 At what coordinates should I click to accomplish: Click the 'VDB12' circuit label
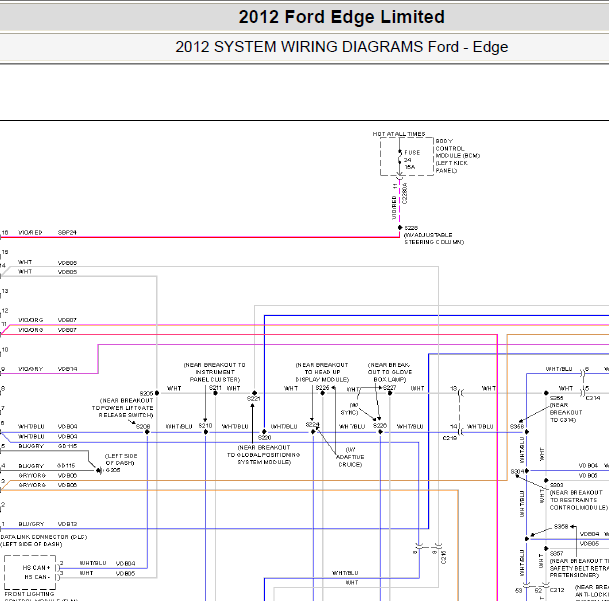67,524
